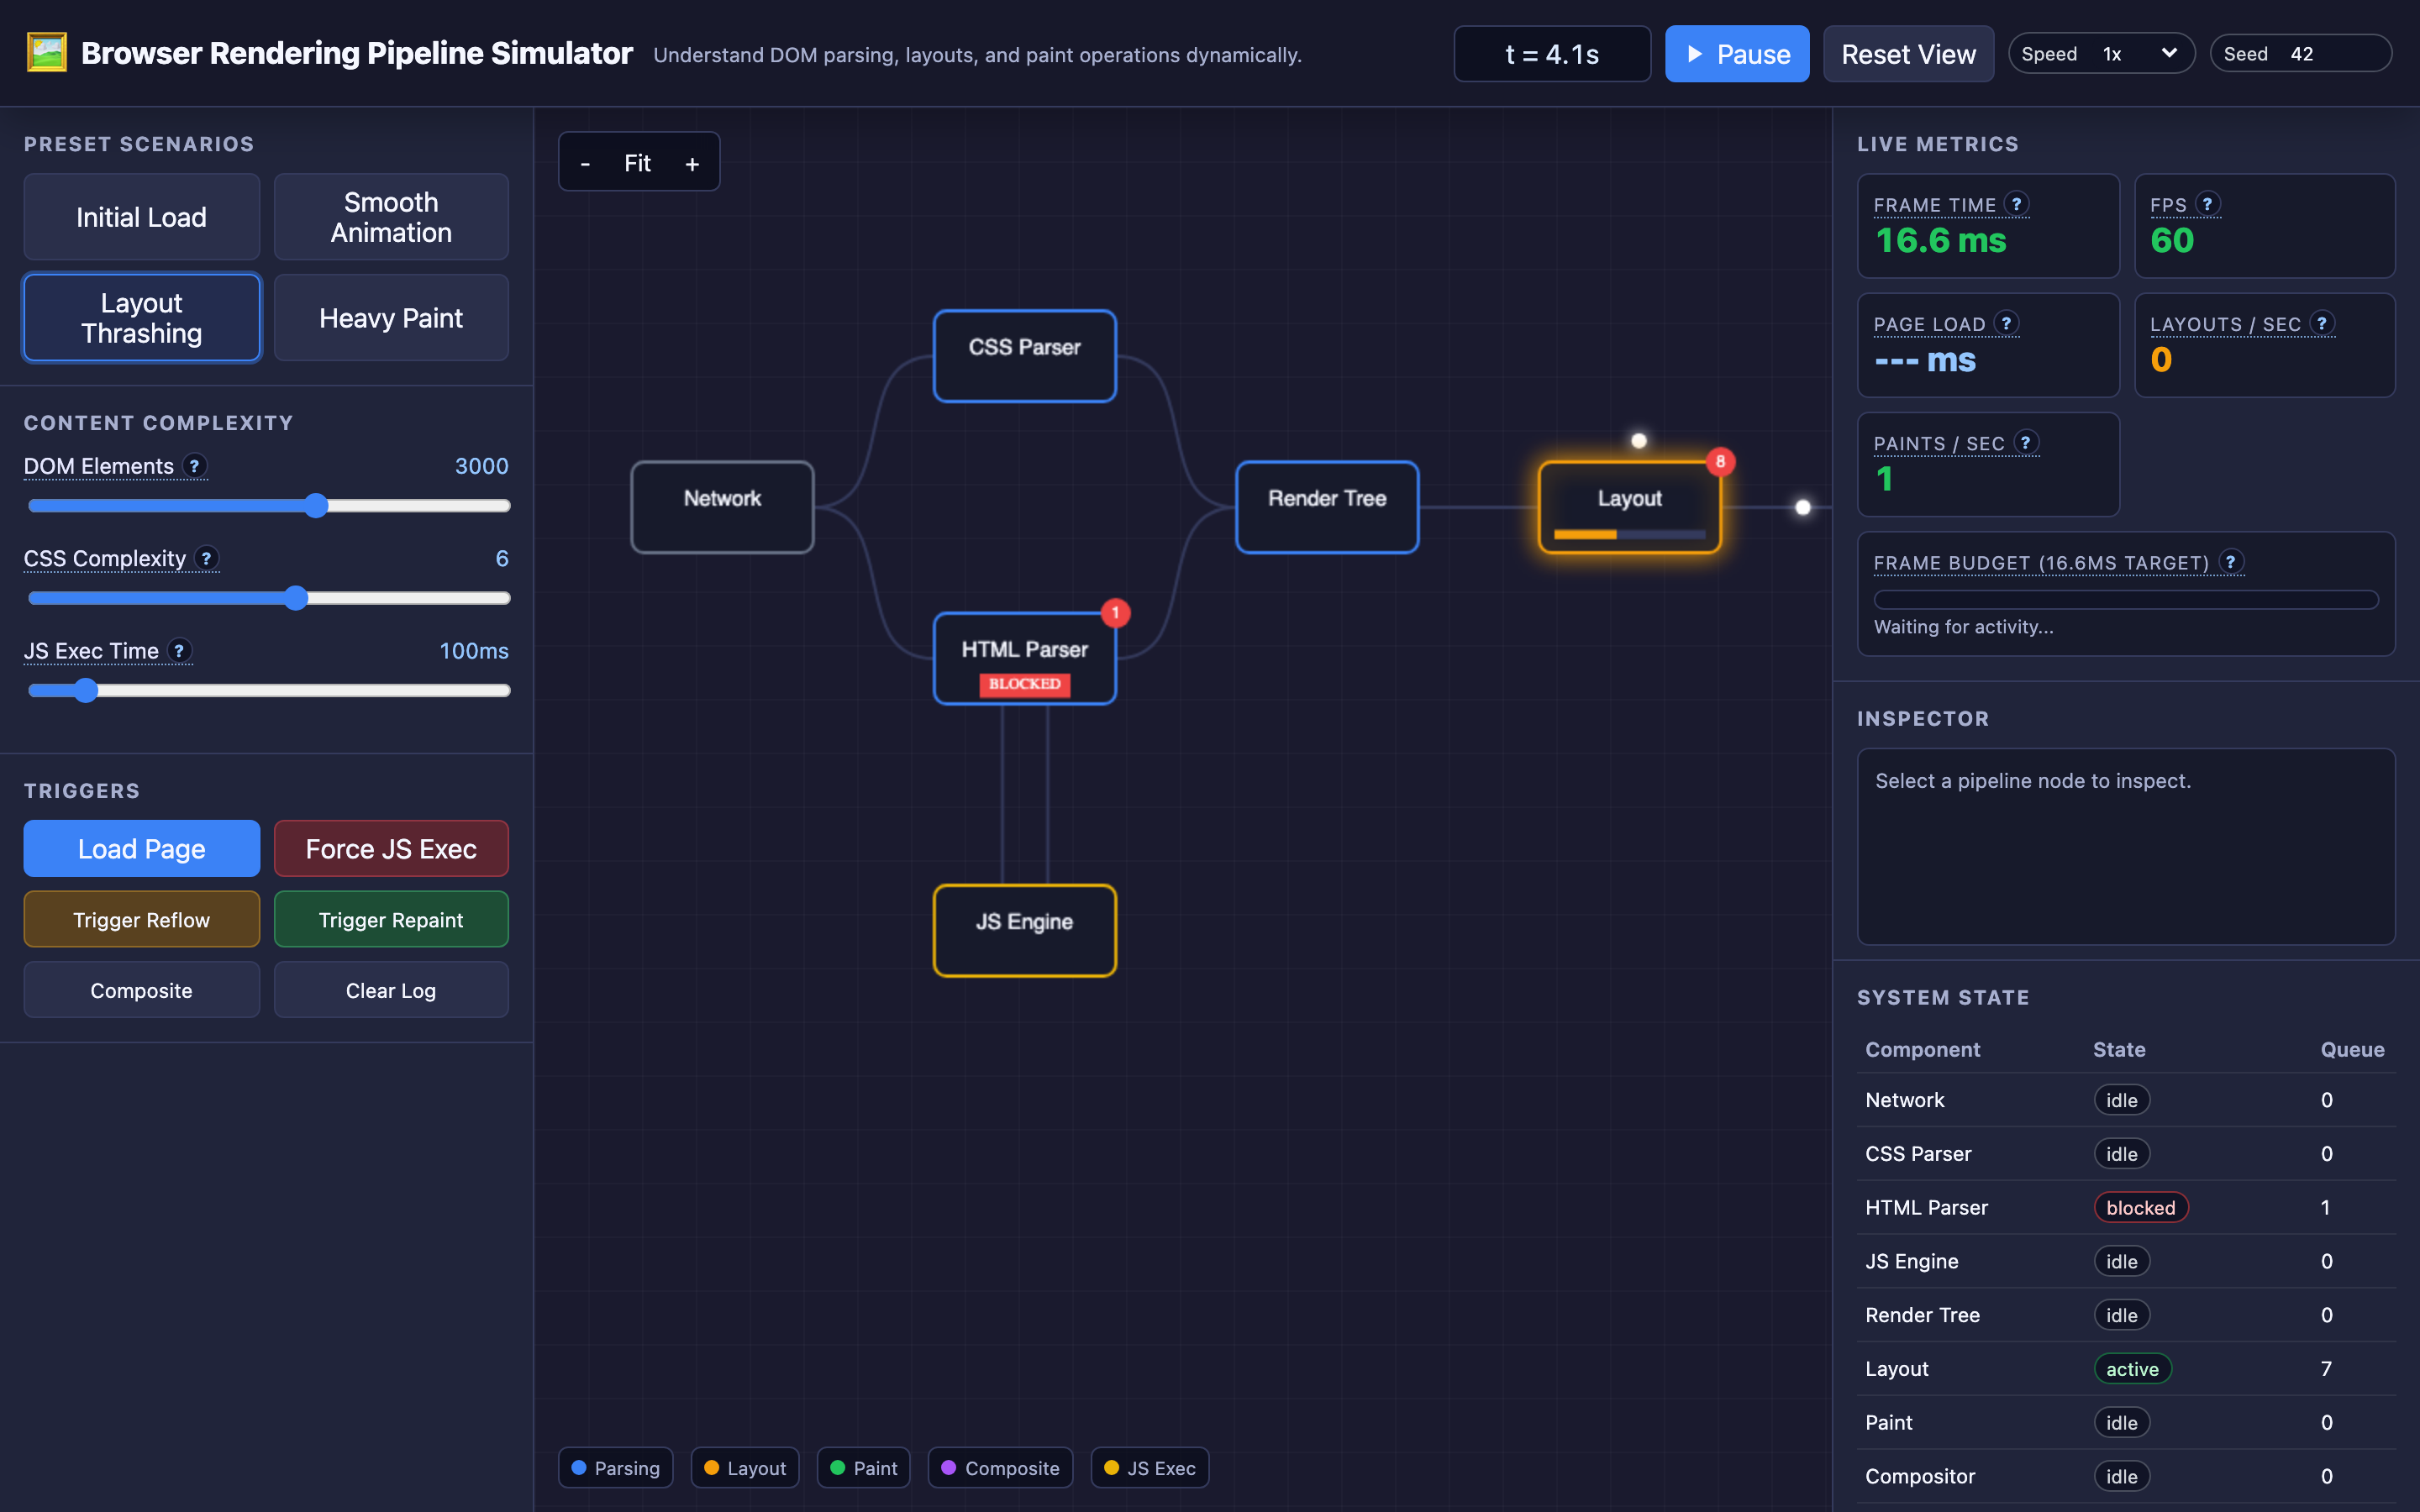The width and height of the screenshot is (2420, 1512).
Task: Open the Frame Budget help icon
Action: pyautogui.click(x=2230, y=562)
